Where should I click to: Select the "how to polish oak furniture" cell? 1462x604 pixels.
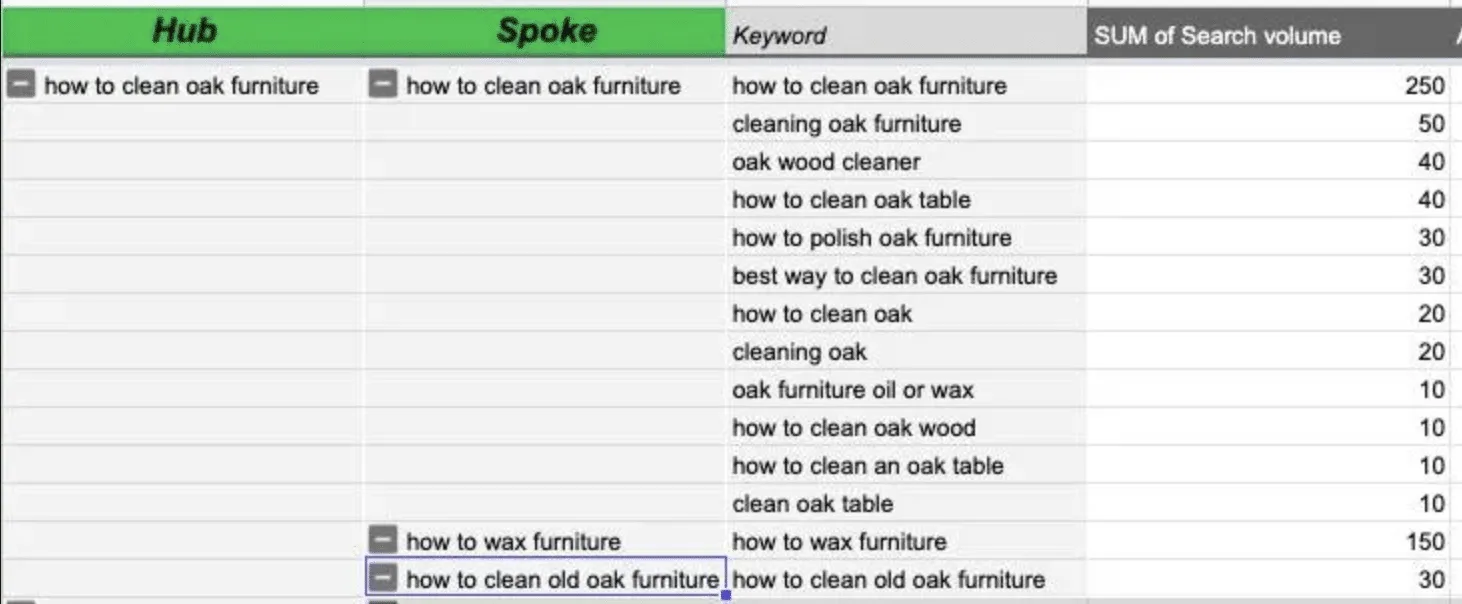[906, 238]
